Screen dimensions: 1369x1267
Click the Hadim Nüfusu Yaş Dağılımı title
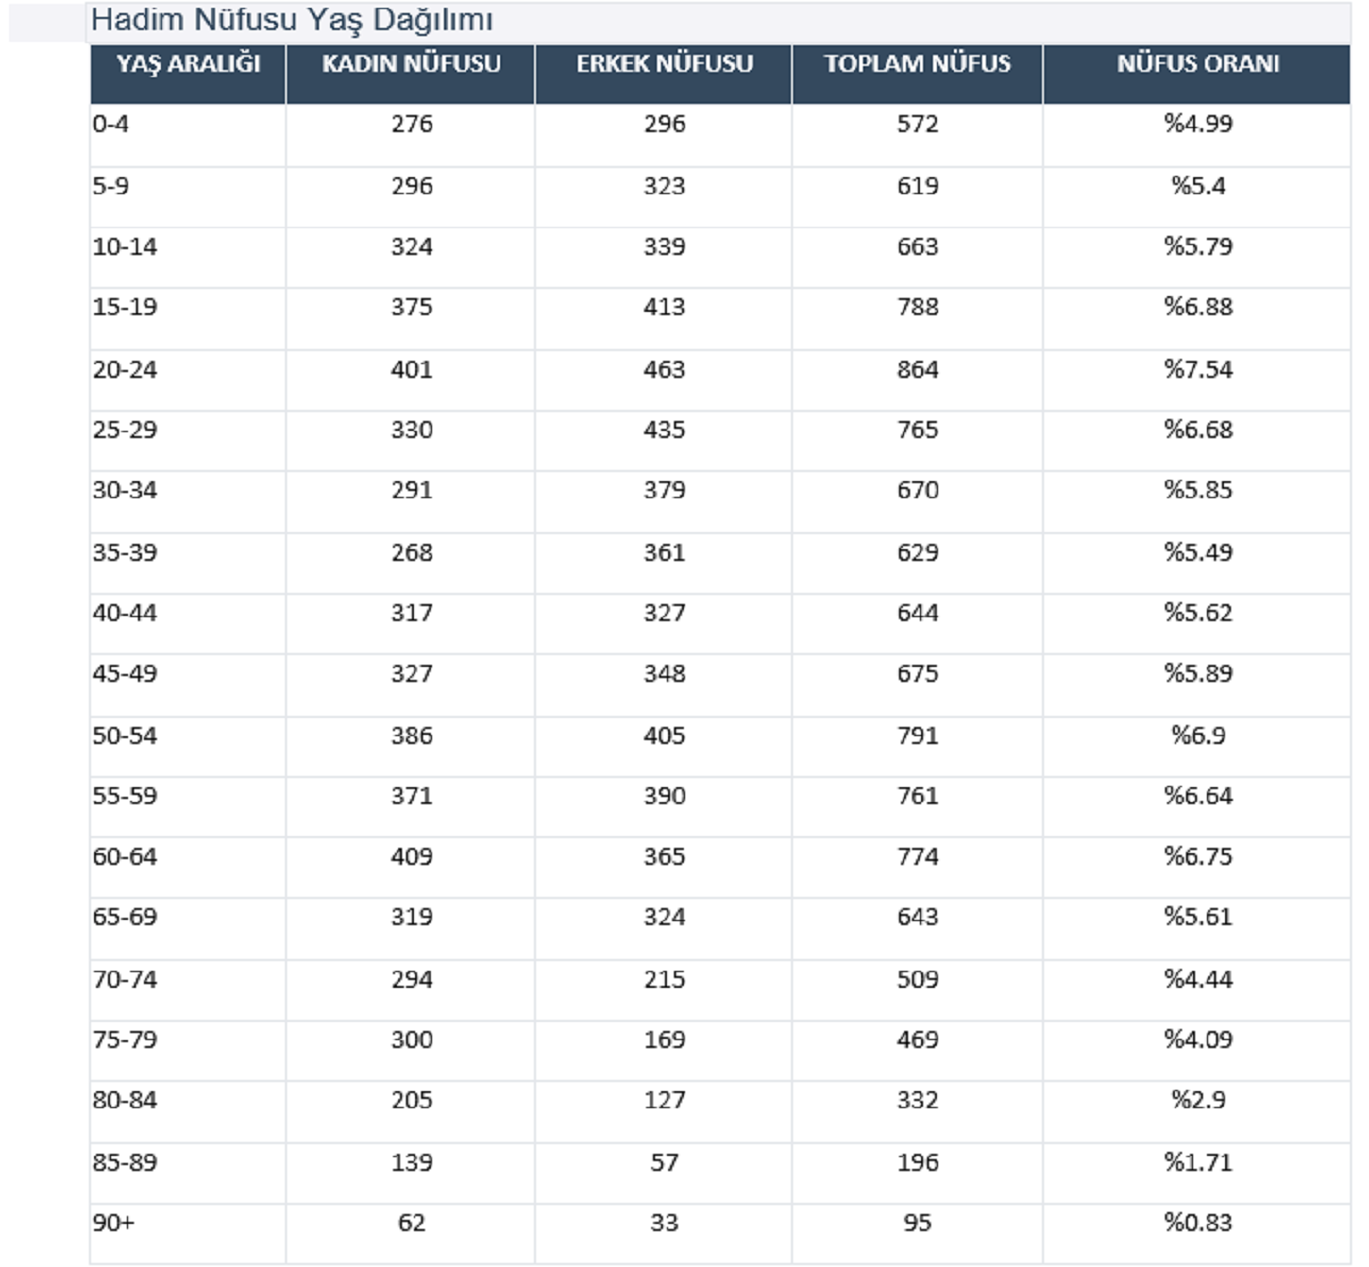[x=292, y=20]
